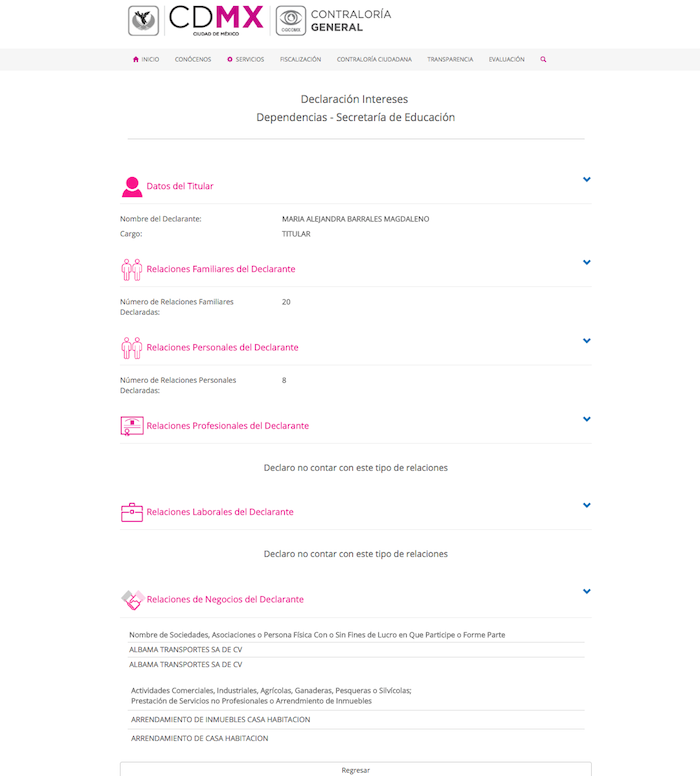Viewport: 700px width, 776px height.
Task: Click the Relaciones Personales people icon
Action: click(132, 347)
